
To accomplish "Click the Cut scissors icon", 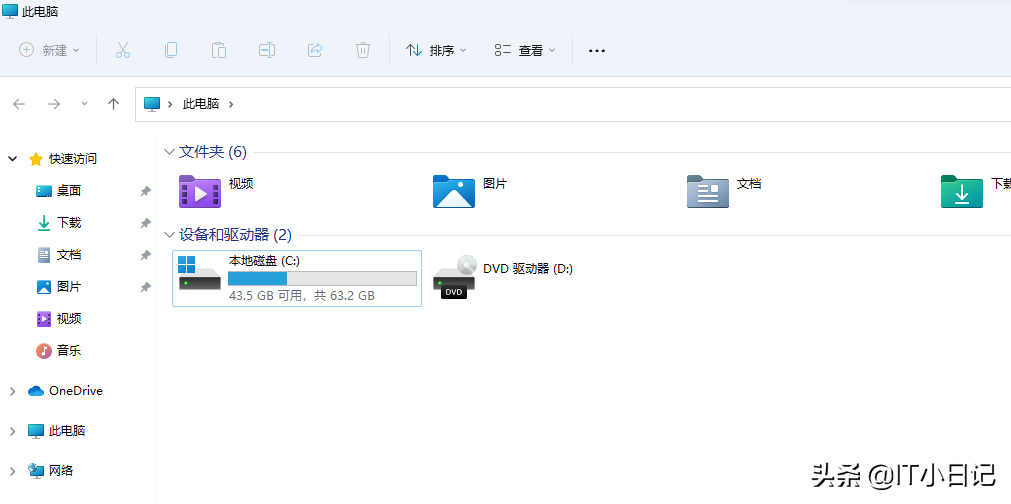I will pyautogui.click(x=123, y=50).
